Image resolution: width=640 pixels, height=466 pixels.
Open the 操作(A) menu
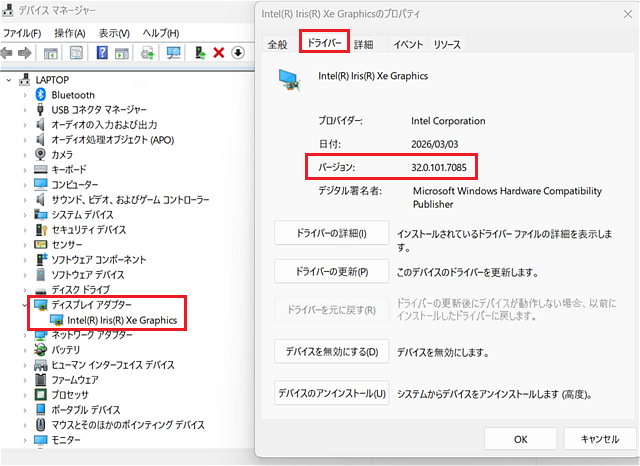[70, 33]
